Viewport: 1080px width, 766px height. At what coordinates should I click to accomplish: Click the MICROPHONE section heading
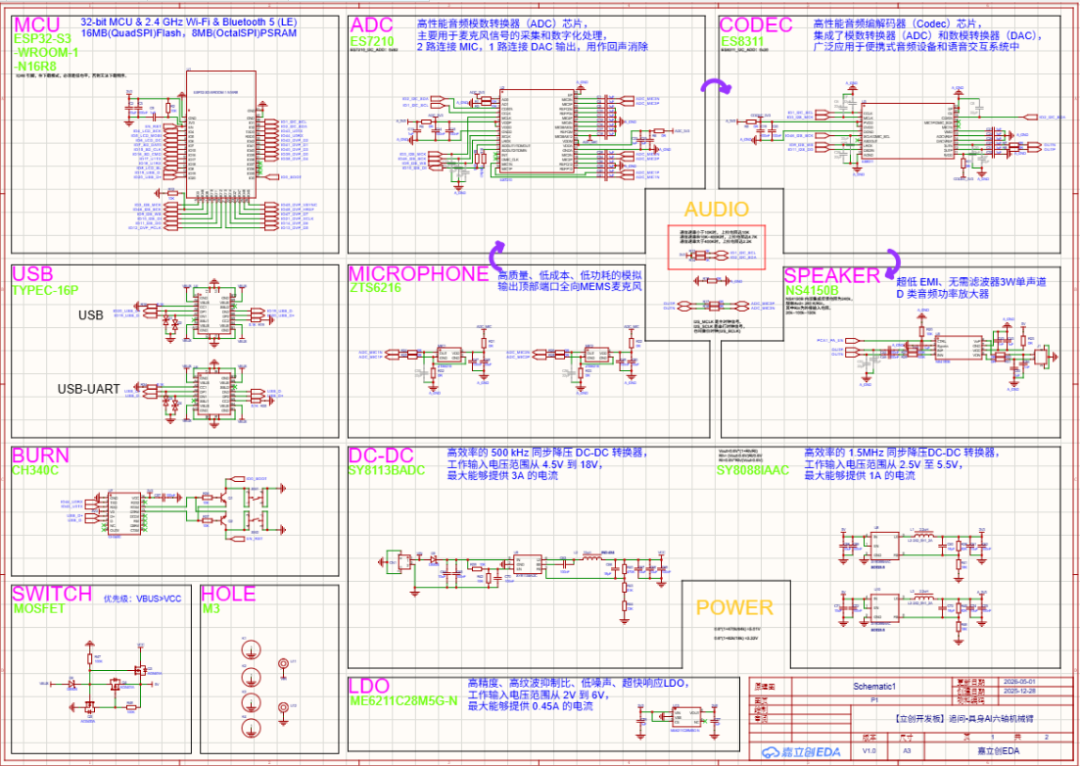coord(419,273)
